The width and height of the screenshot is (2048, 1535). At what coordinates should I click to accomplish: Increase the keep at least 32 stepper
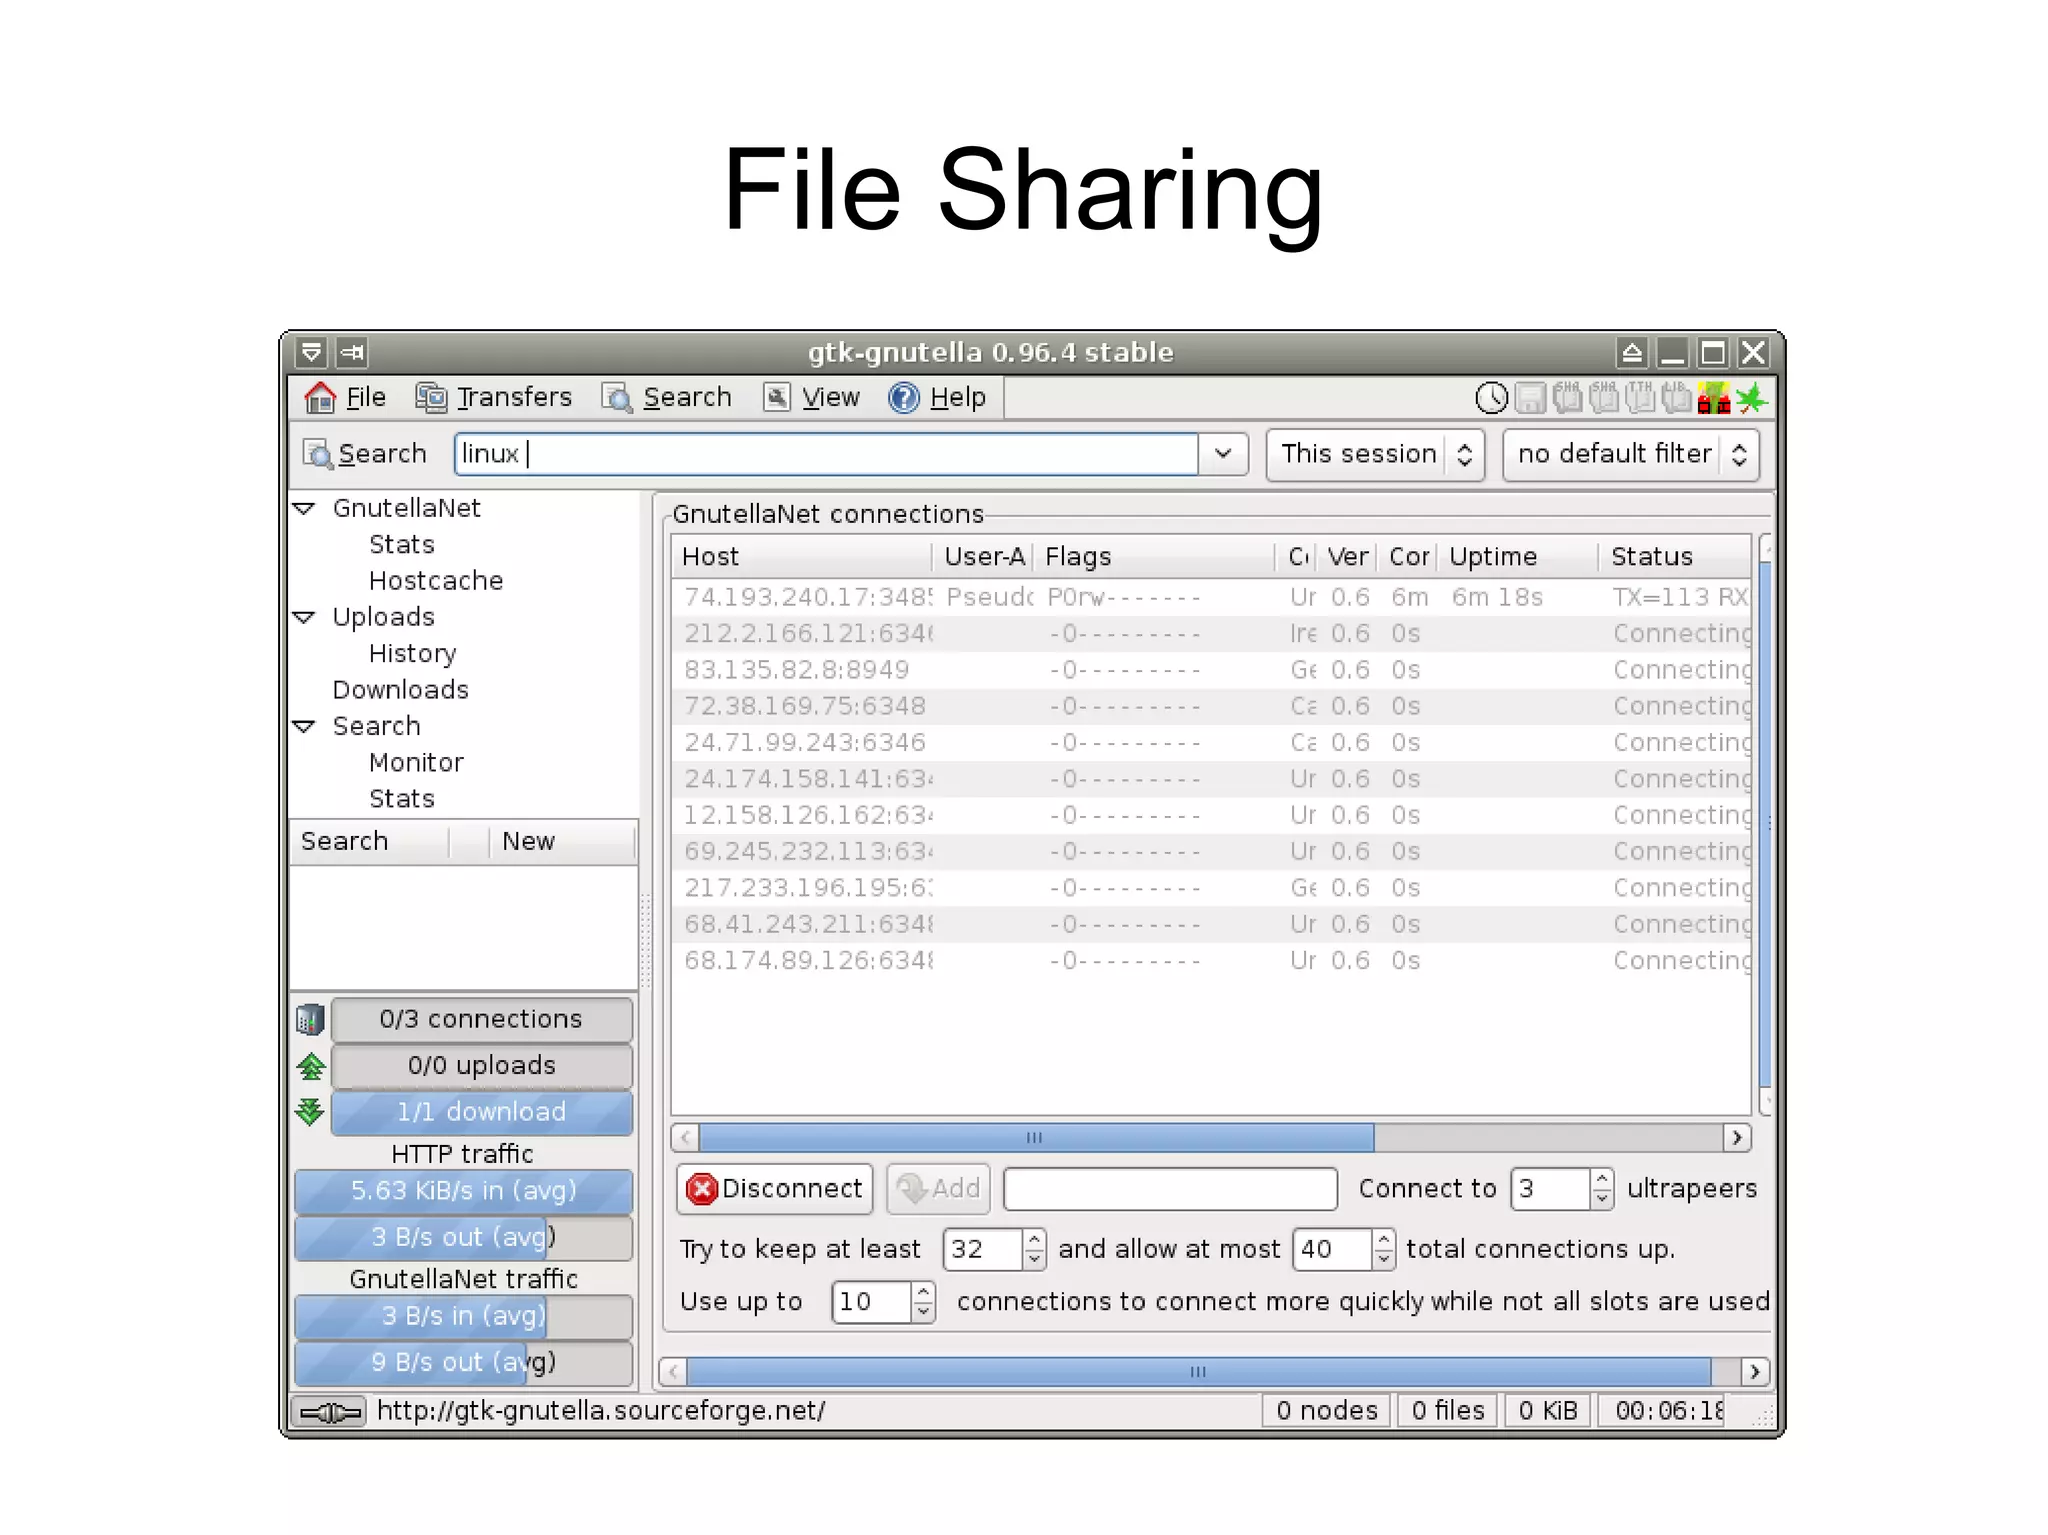(x=1034, y=1240)
